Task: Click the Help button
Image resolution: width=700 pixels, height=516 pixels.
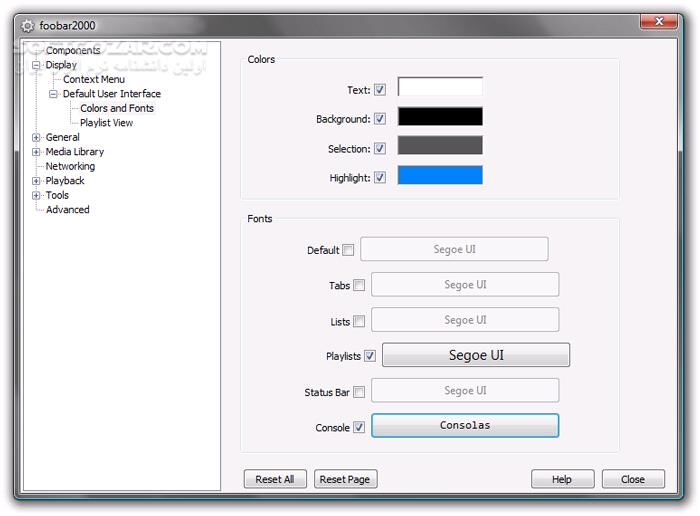Action: click(562, 479)
